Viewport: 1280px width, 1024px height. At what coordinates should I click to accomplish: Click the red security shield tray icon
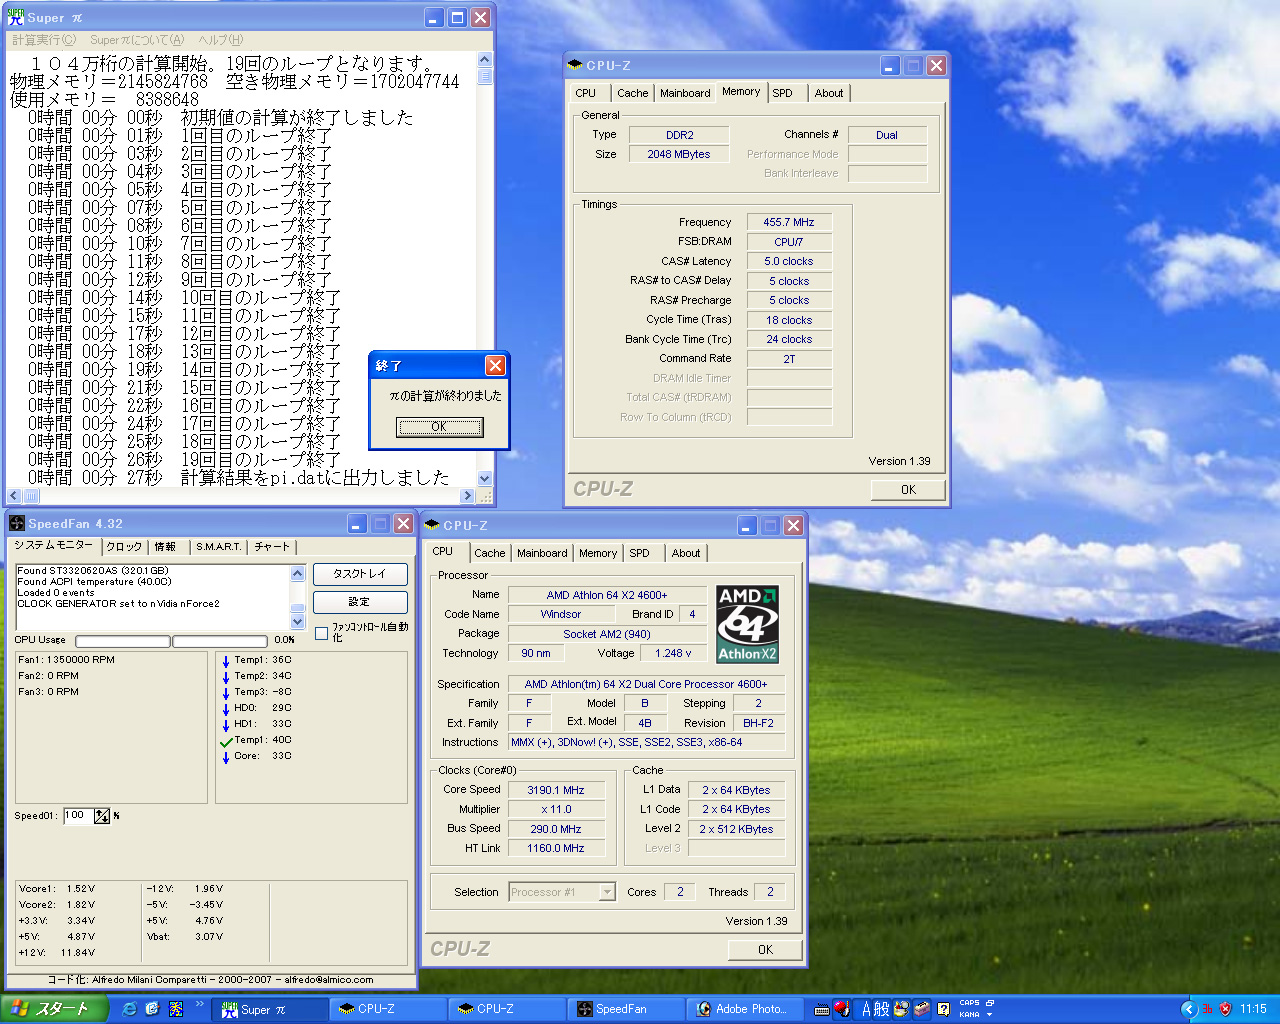point(1225,1009)
